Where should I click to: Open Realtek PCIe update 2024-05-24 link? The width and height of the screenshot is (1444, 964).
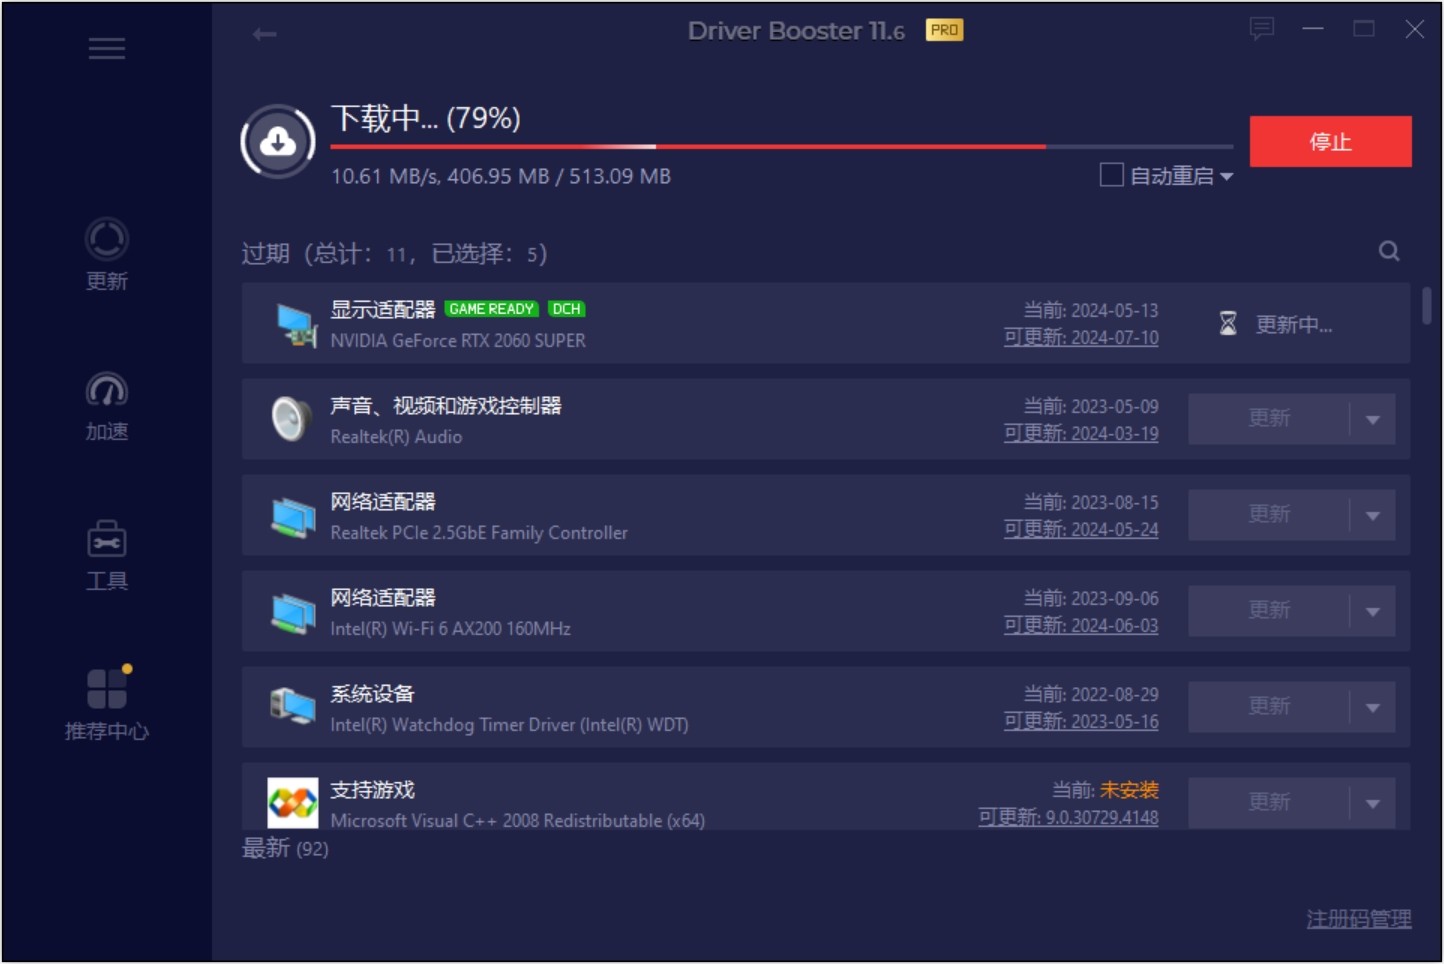tap(1081, 530)
